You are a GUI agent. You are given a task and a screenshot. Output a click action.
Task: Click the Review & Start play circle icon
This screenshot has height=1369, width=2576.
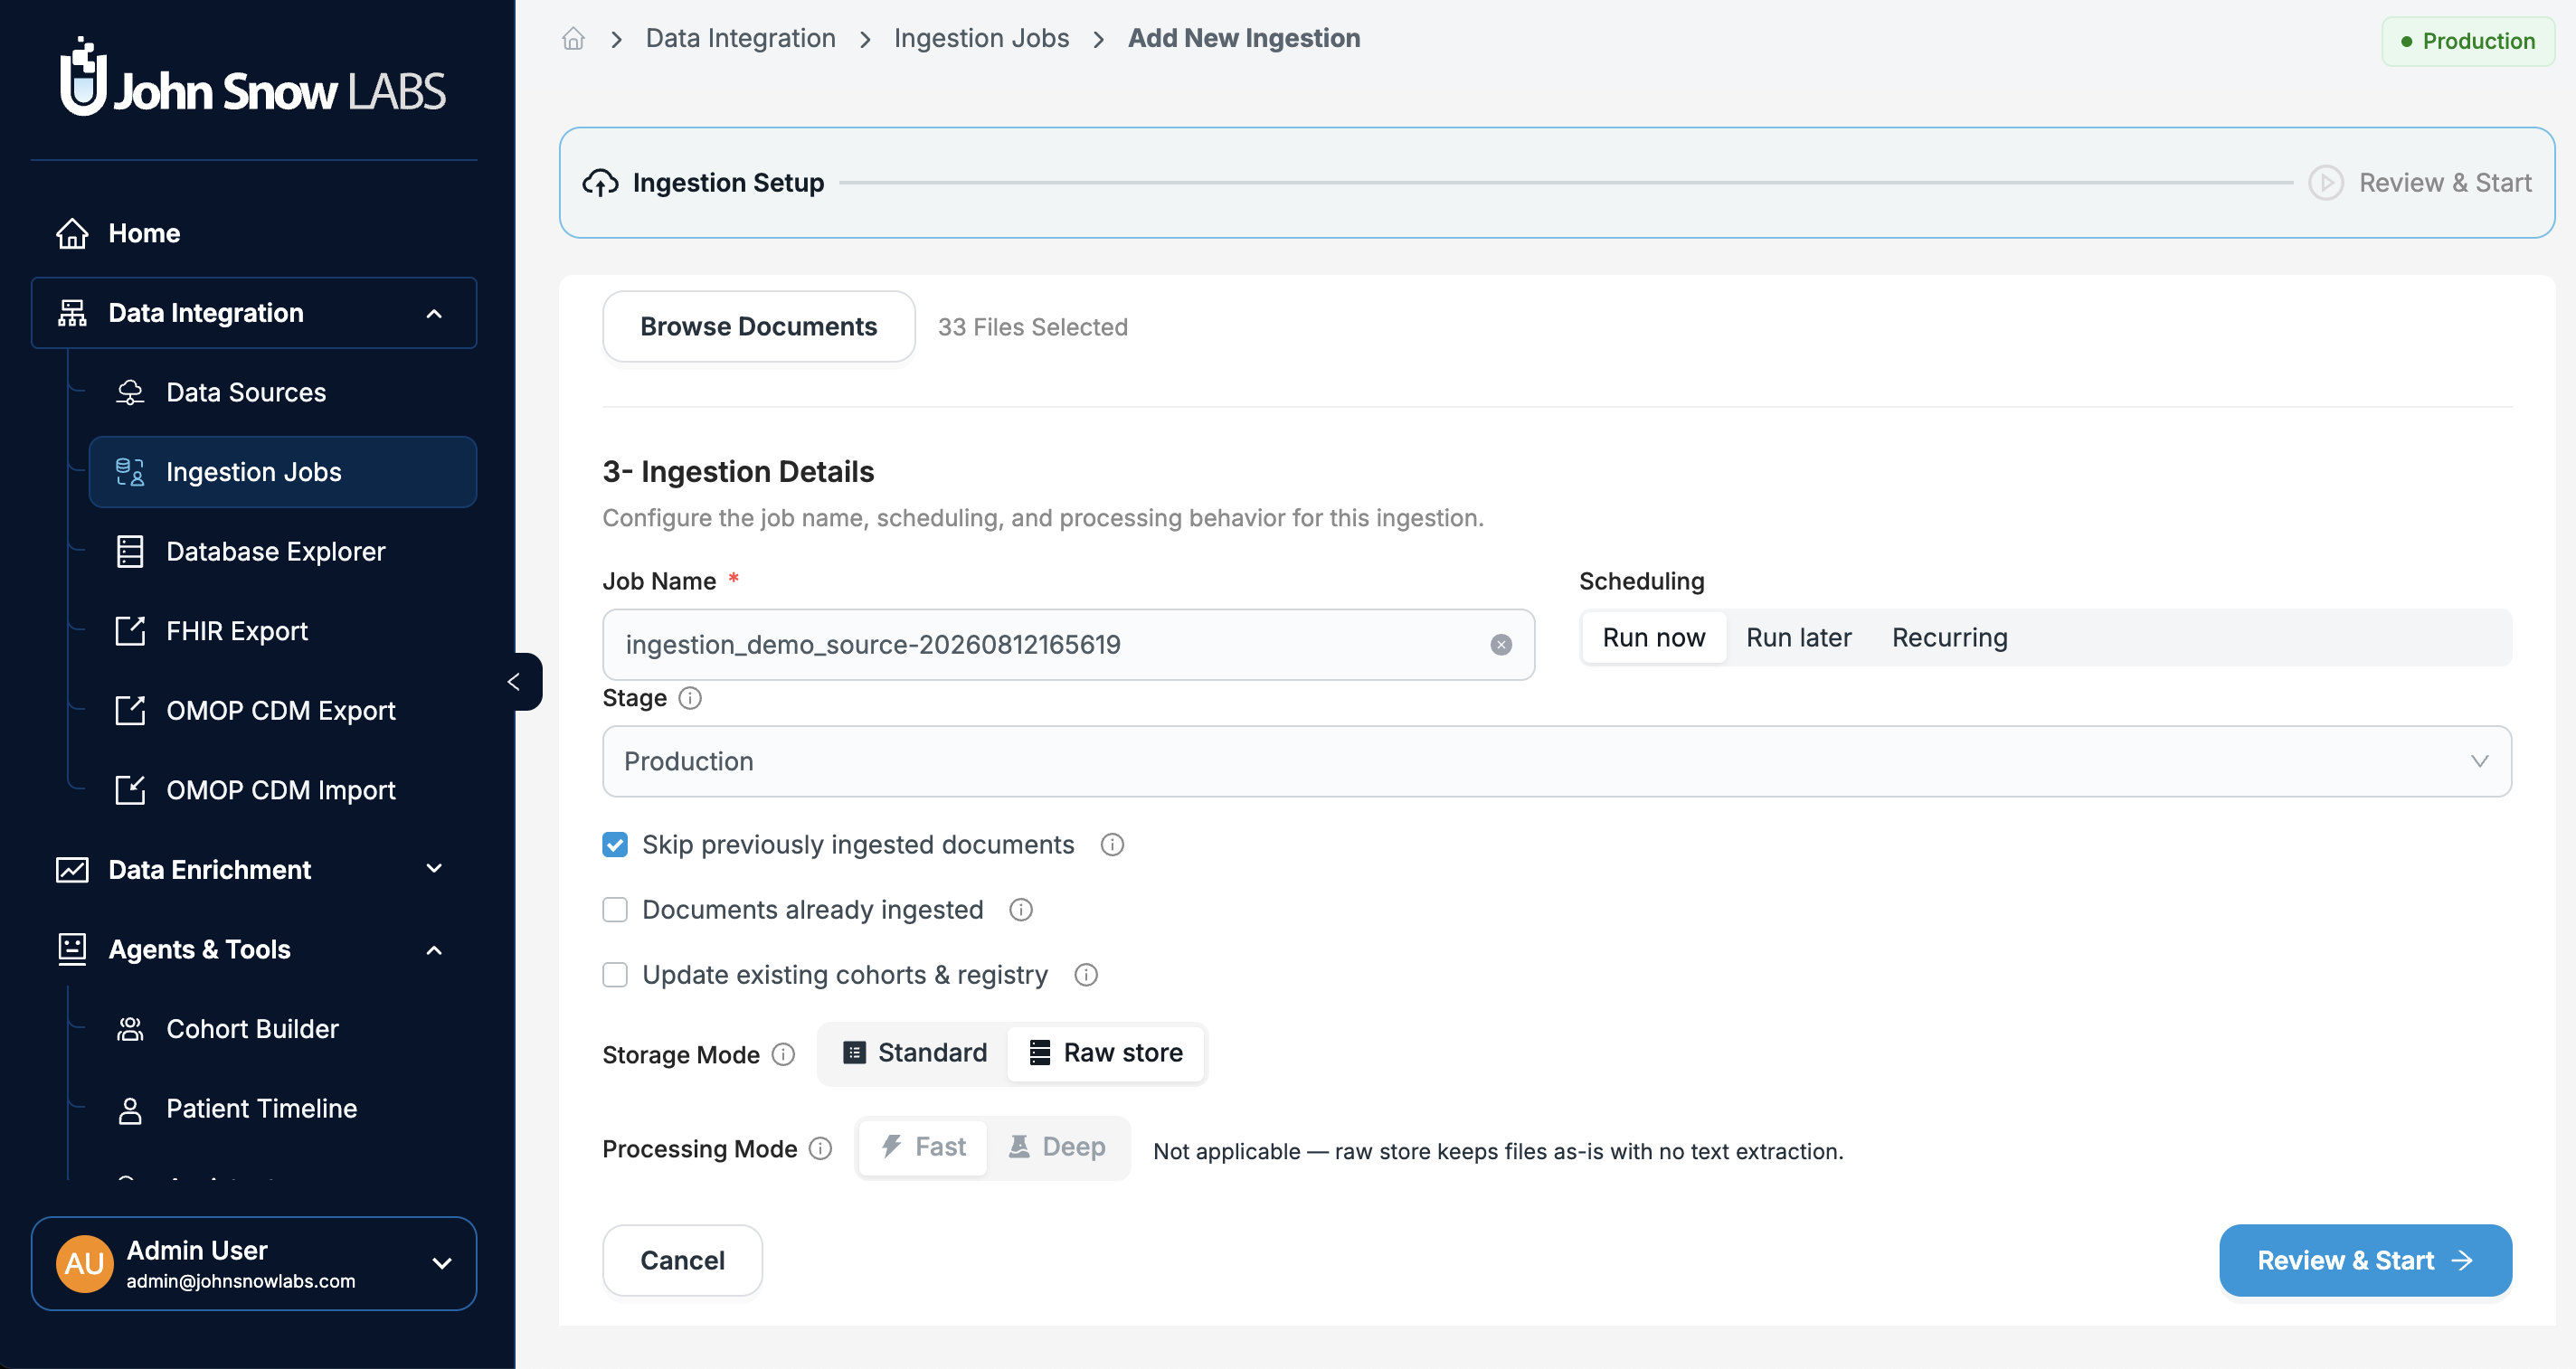2326,183
